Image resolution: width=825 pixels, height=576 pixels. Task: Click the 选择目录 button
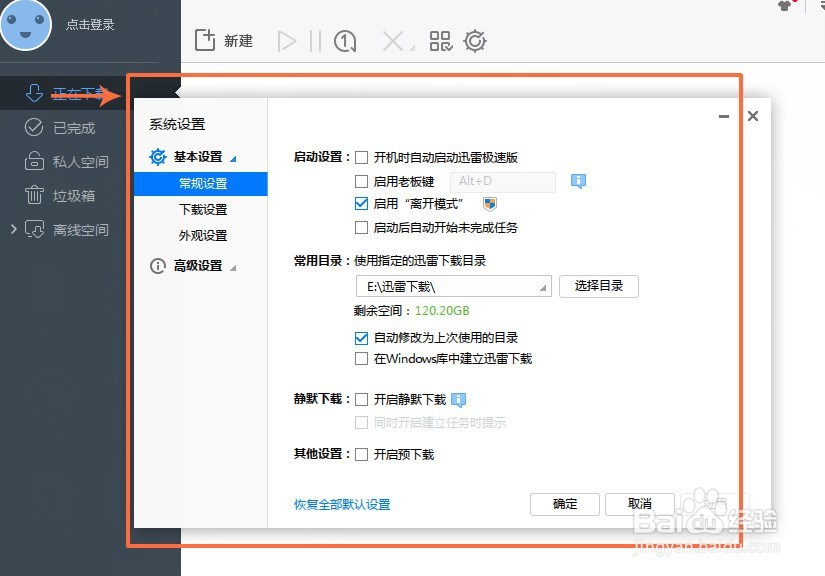tap(599, 286)
